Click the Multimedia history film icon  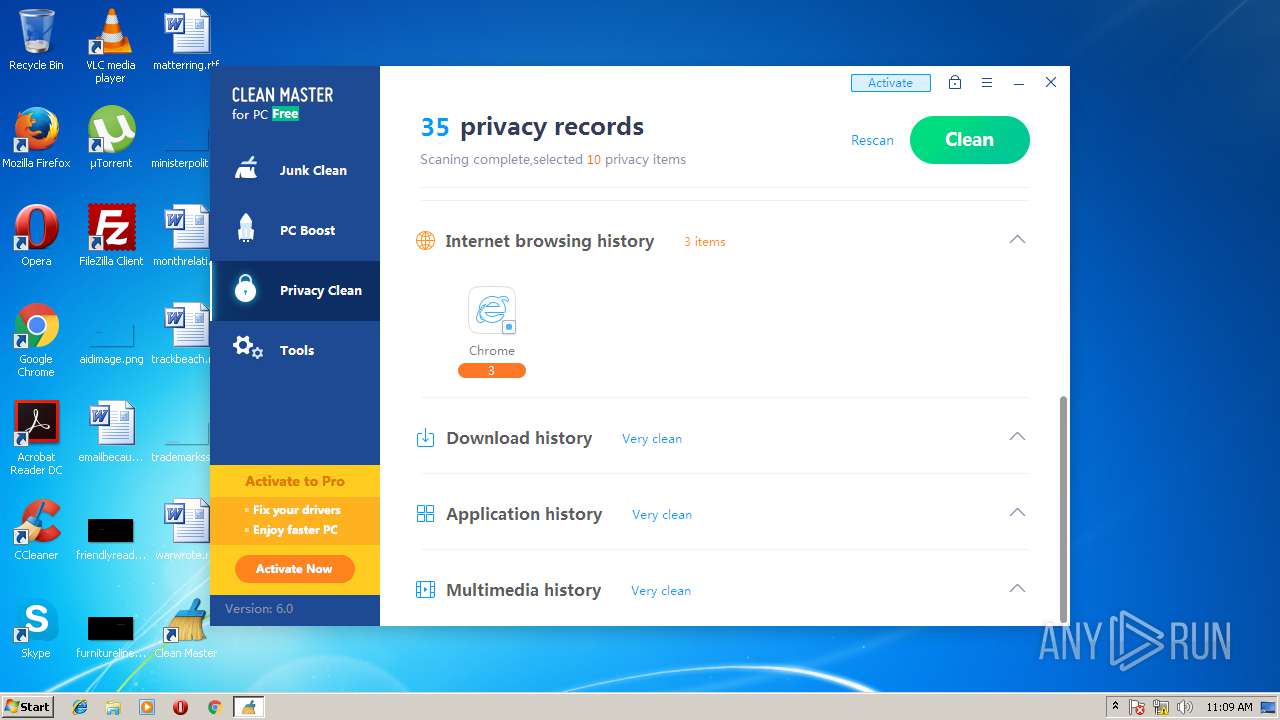[425, 590]
